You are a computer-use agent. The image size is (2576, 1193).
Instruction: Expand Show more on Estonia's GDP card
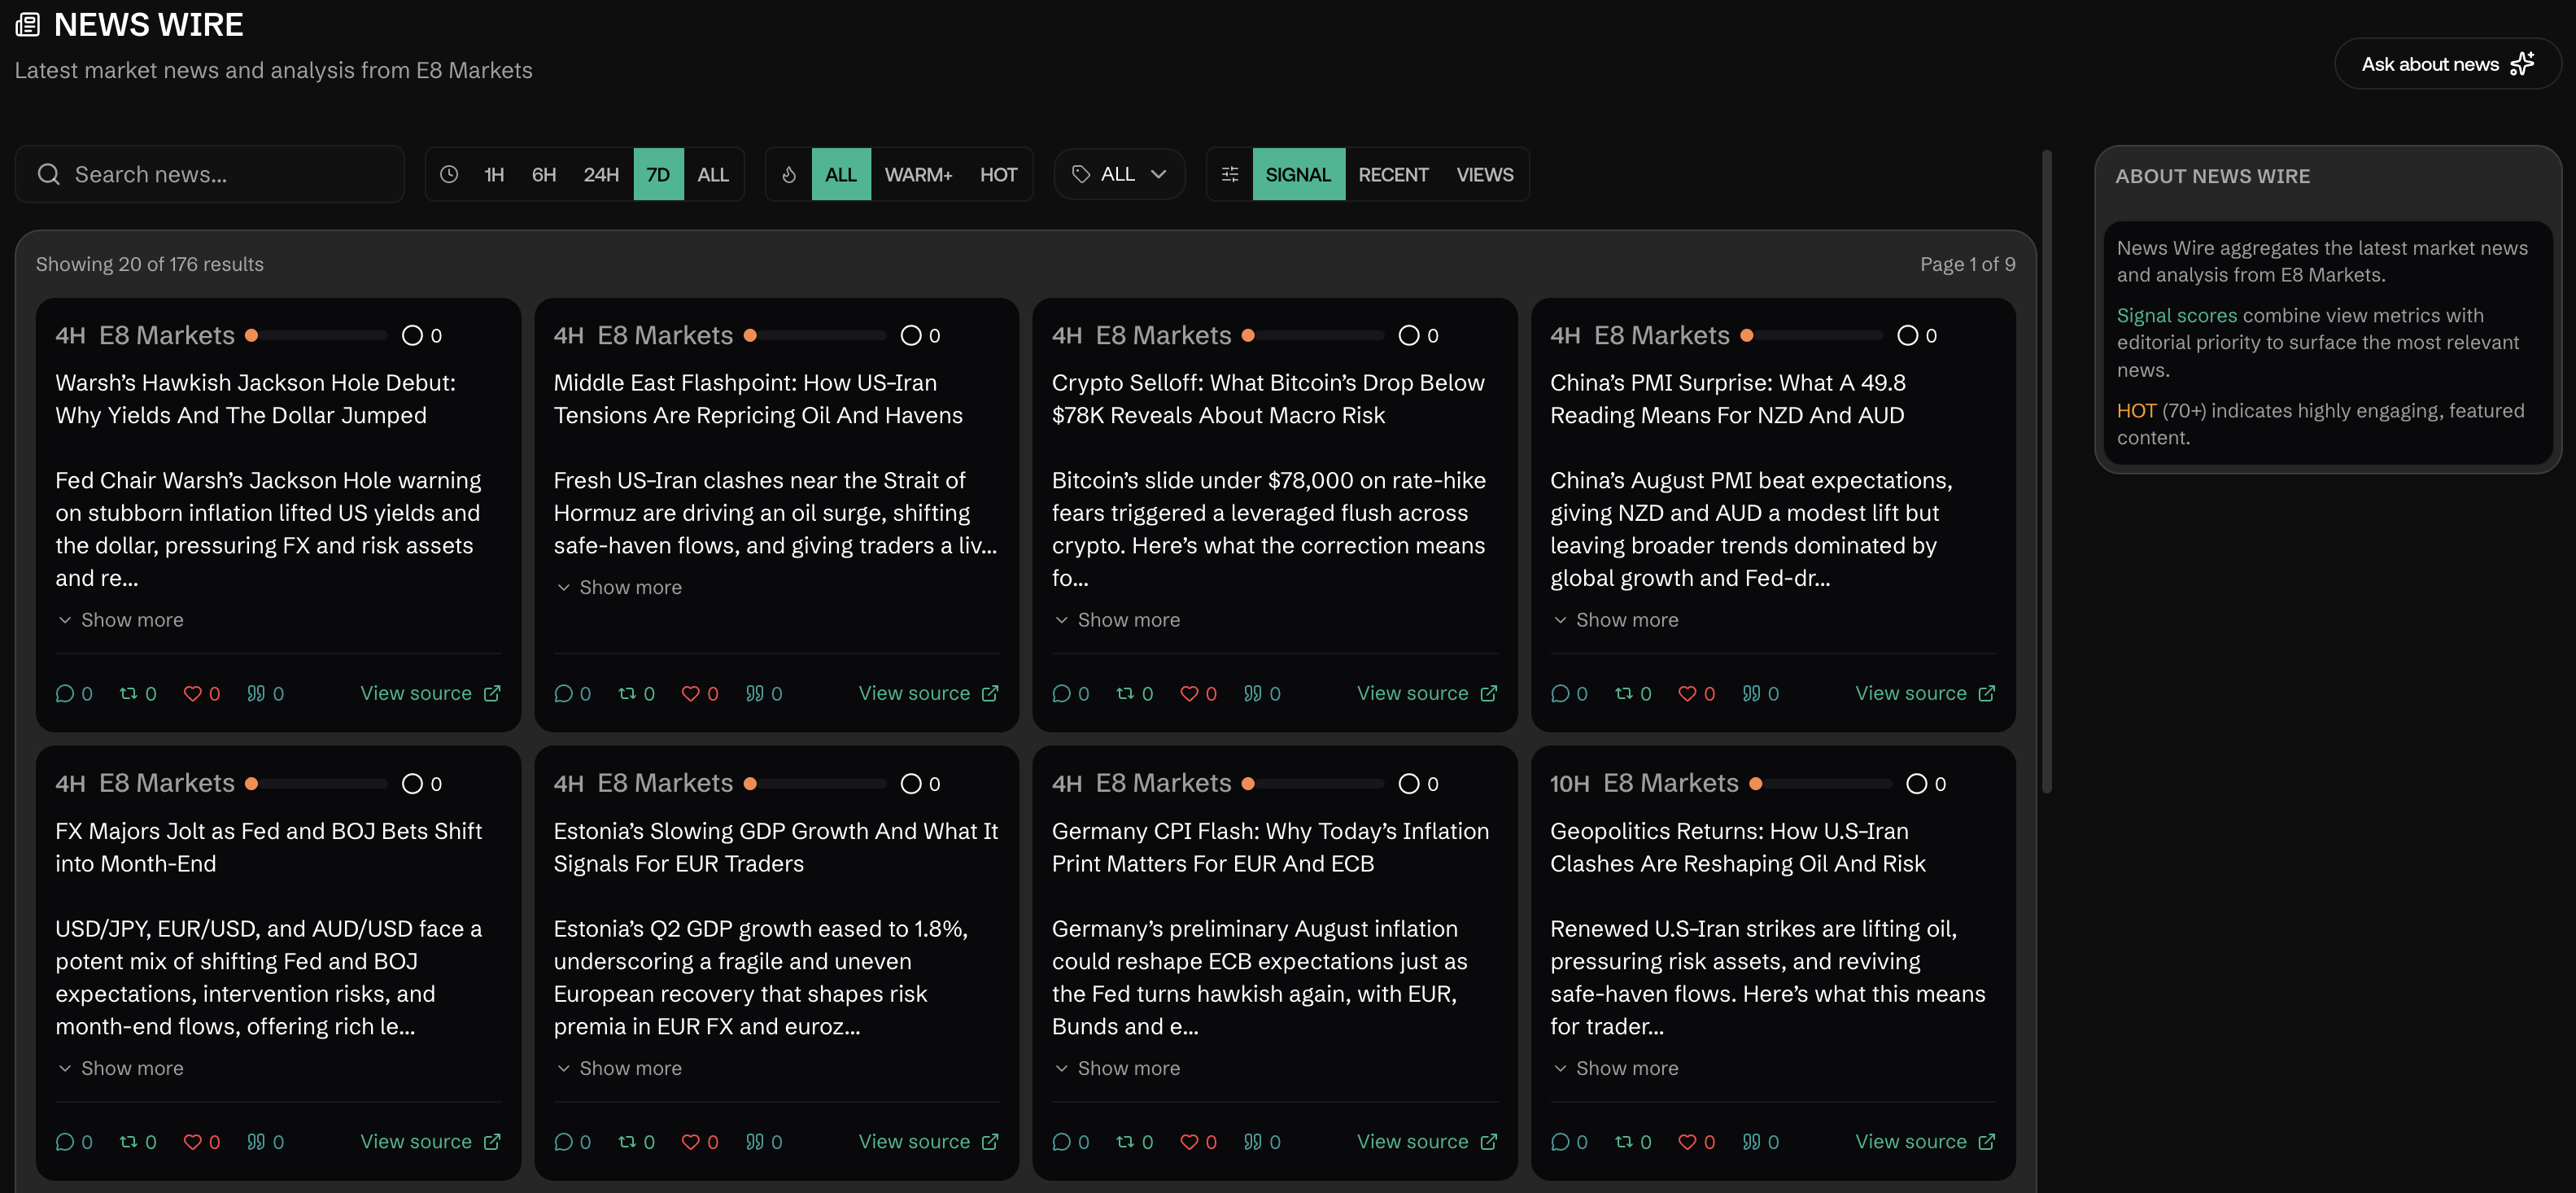tap(619, 1068)
